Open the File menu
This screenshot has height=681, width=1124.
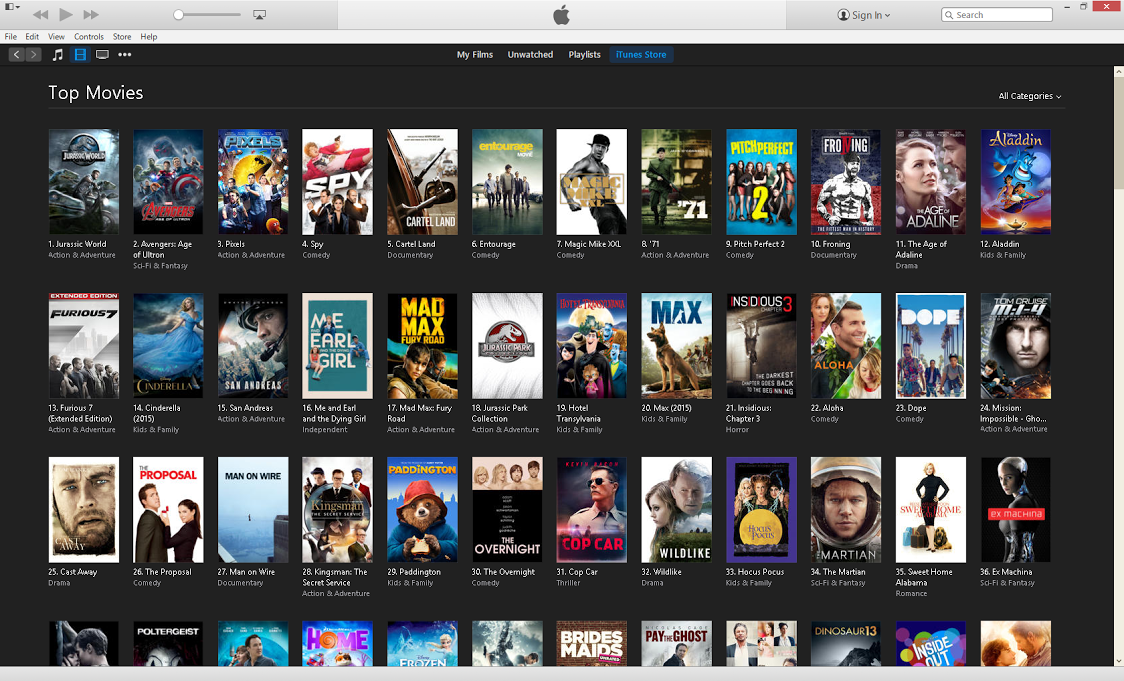coord(11,37)
